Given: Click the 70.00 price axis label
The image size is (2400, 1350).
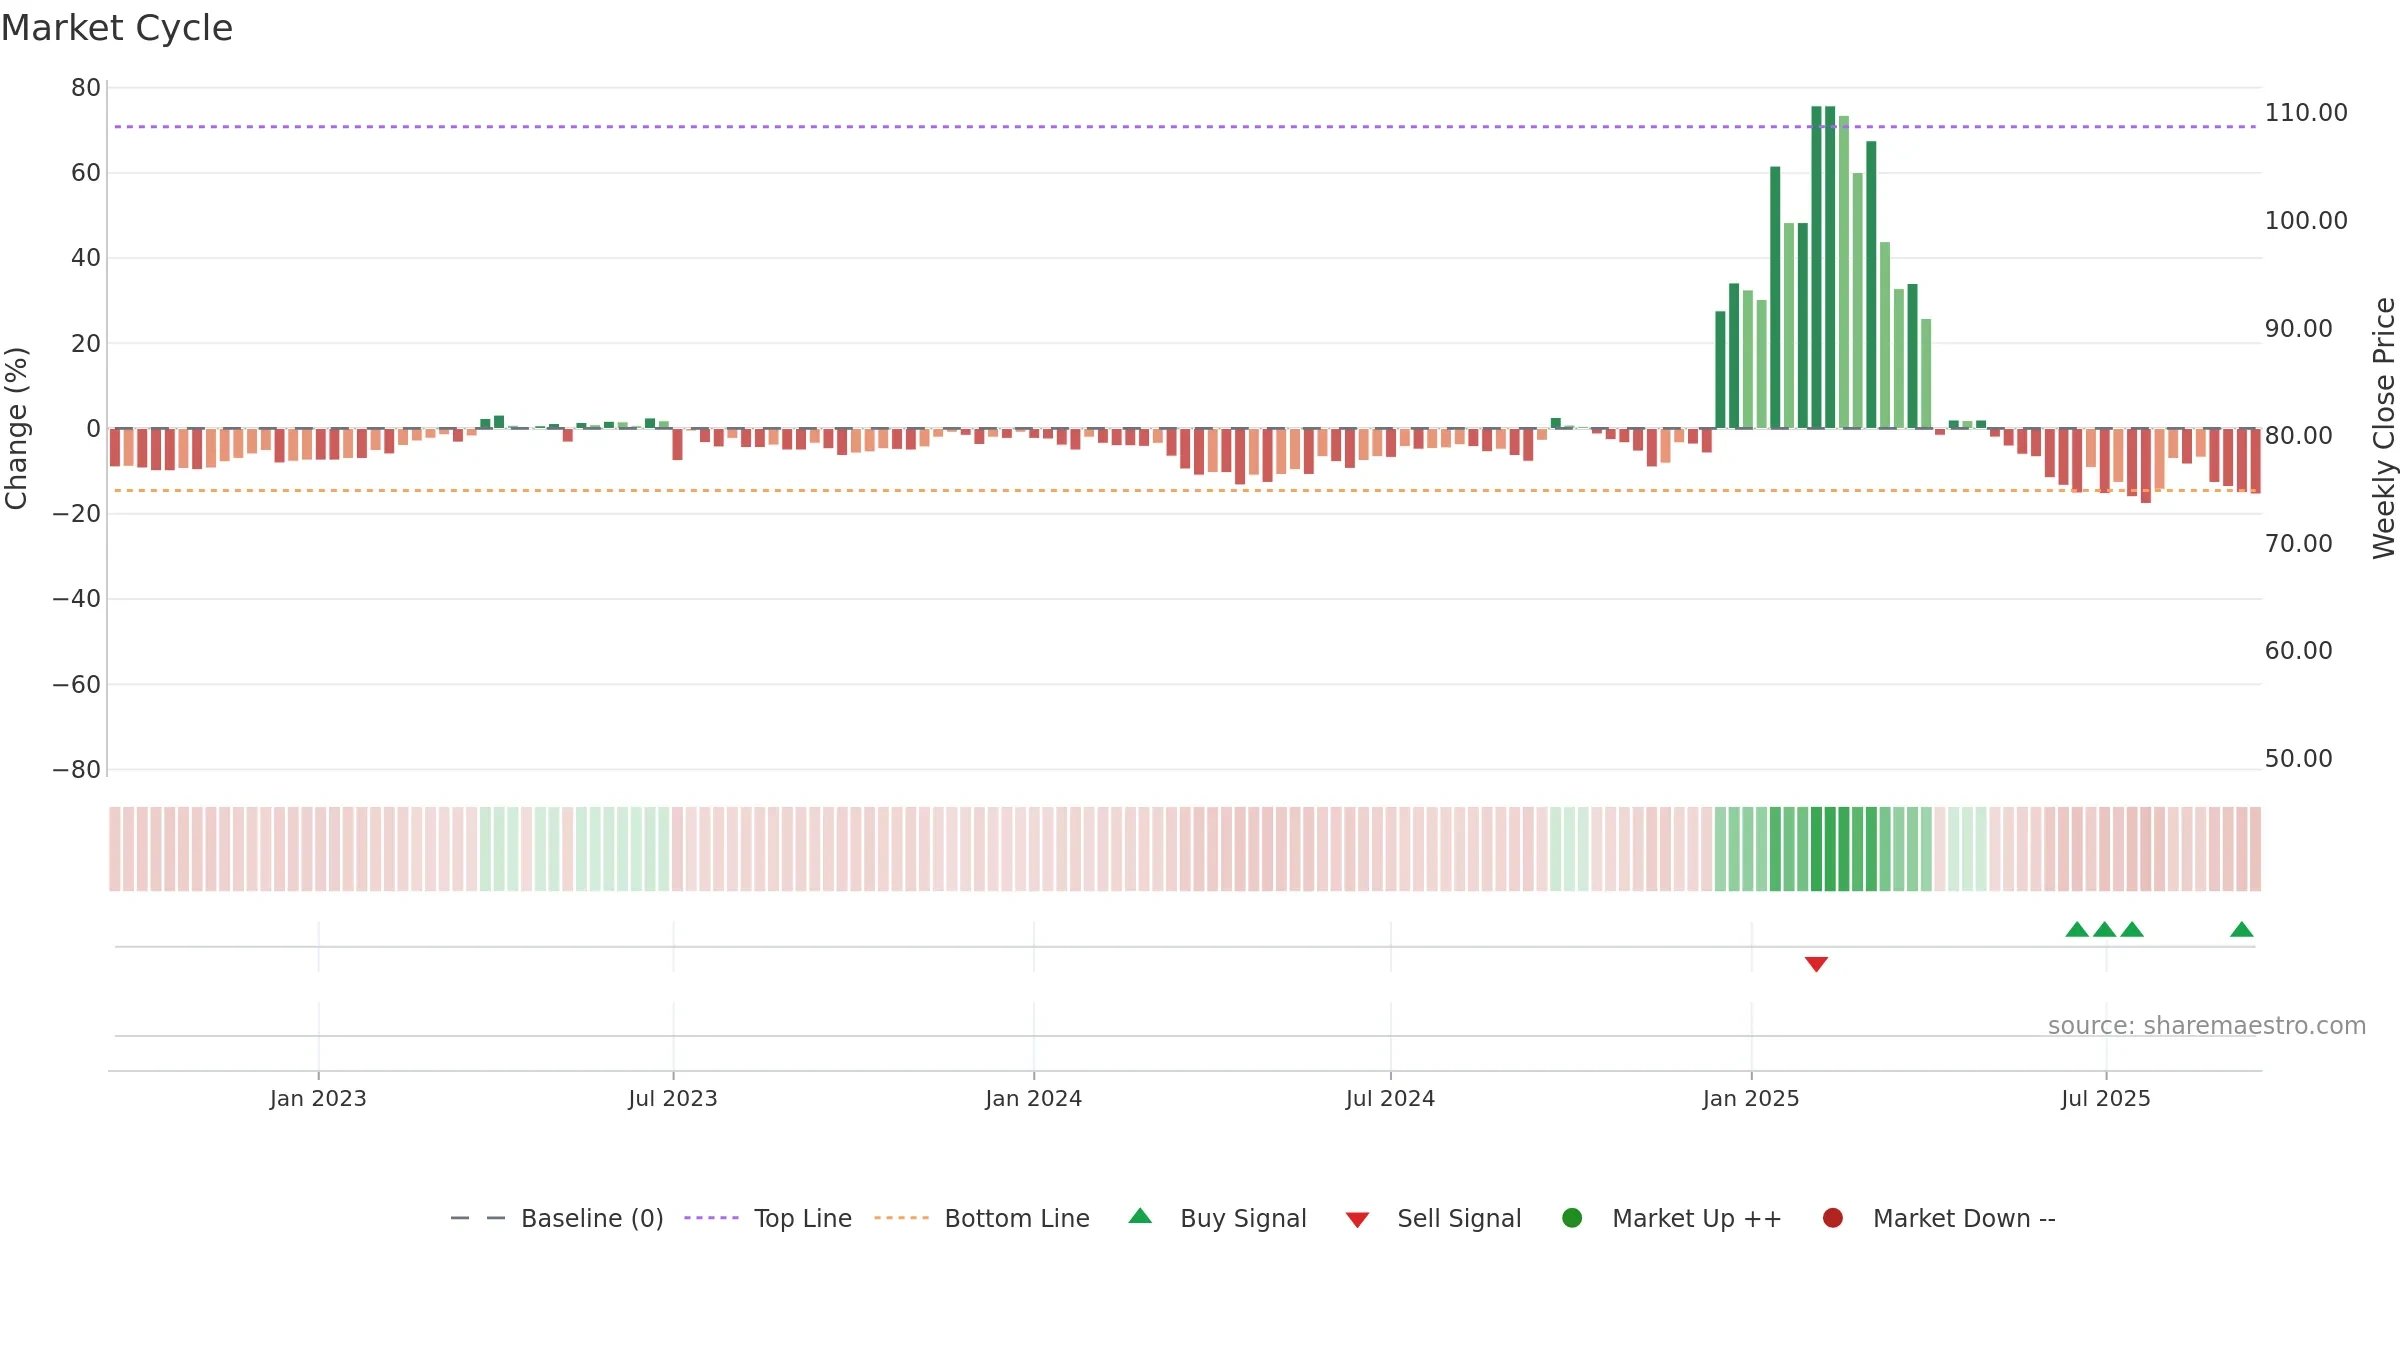Looking at the screenshot, I should 2298,543.
